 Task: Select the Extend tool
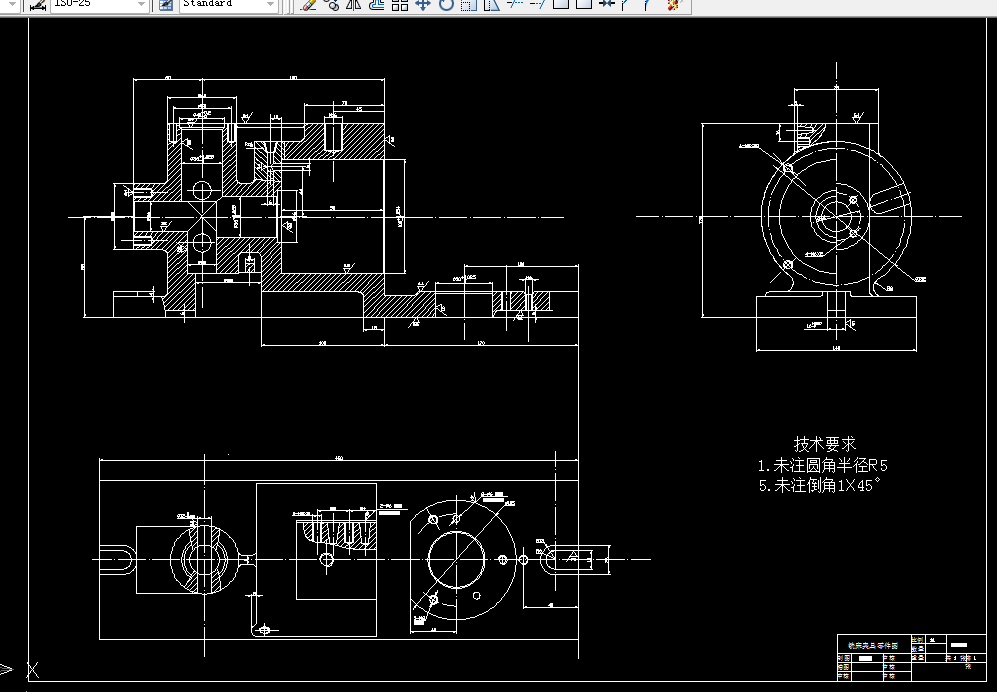[537, 4]
